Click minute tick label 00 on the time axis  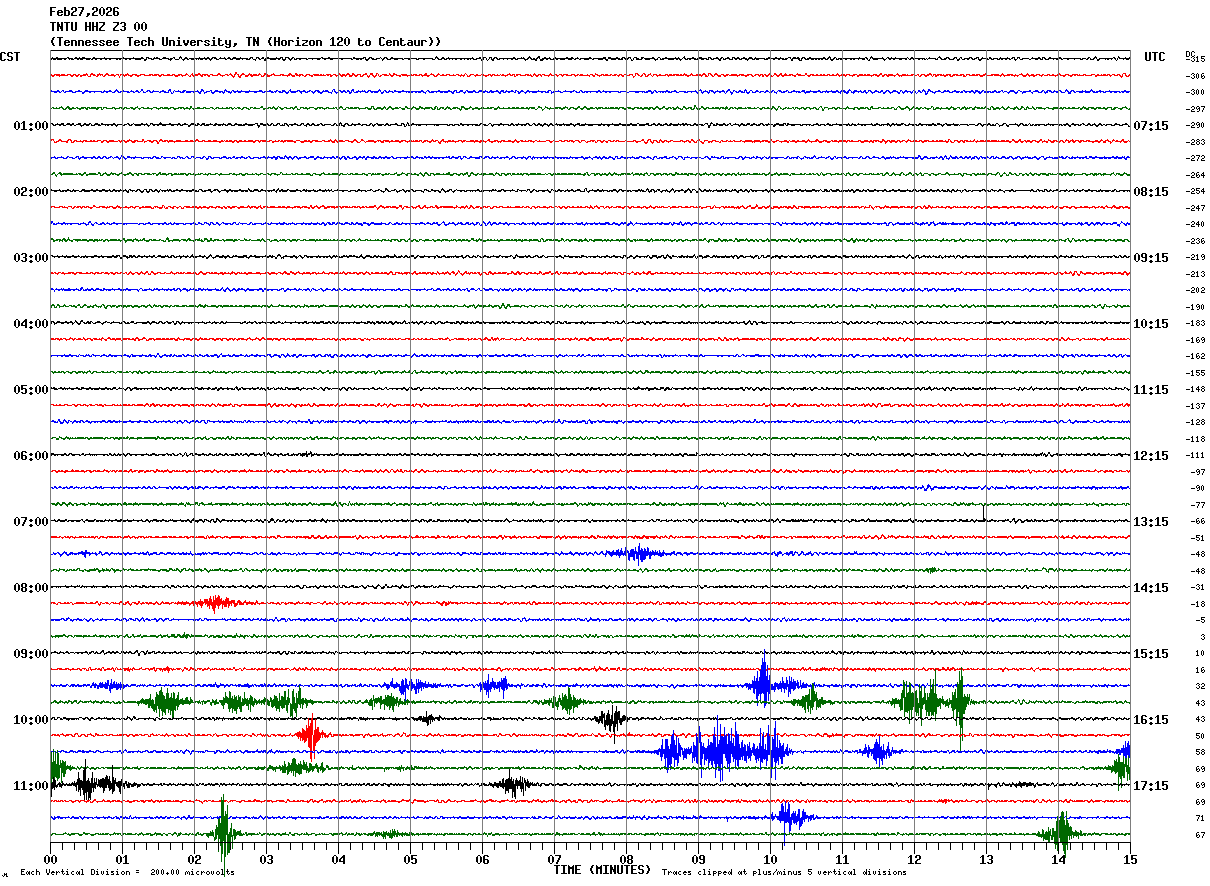(x=50, y=859)
